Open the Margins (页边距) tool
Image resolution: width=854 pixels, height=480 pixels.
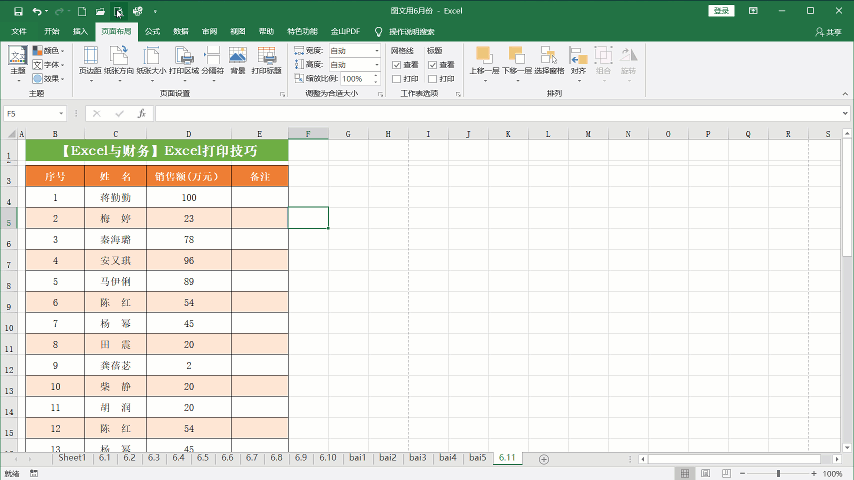pos(90,64)
